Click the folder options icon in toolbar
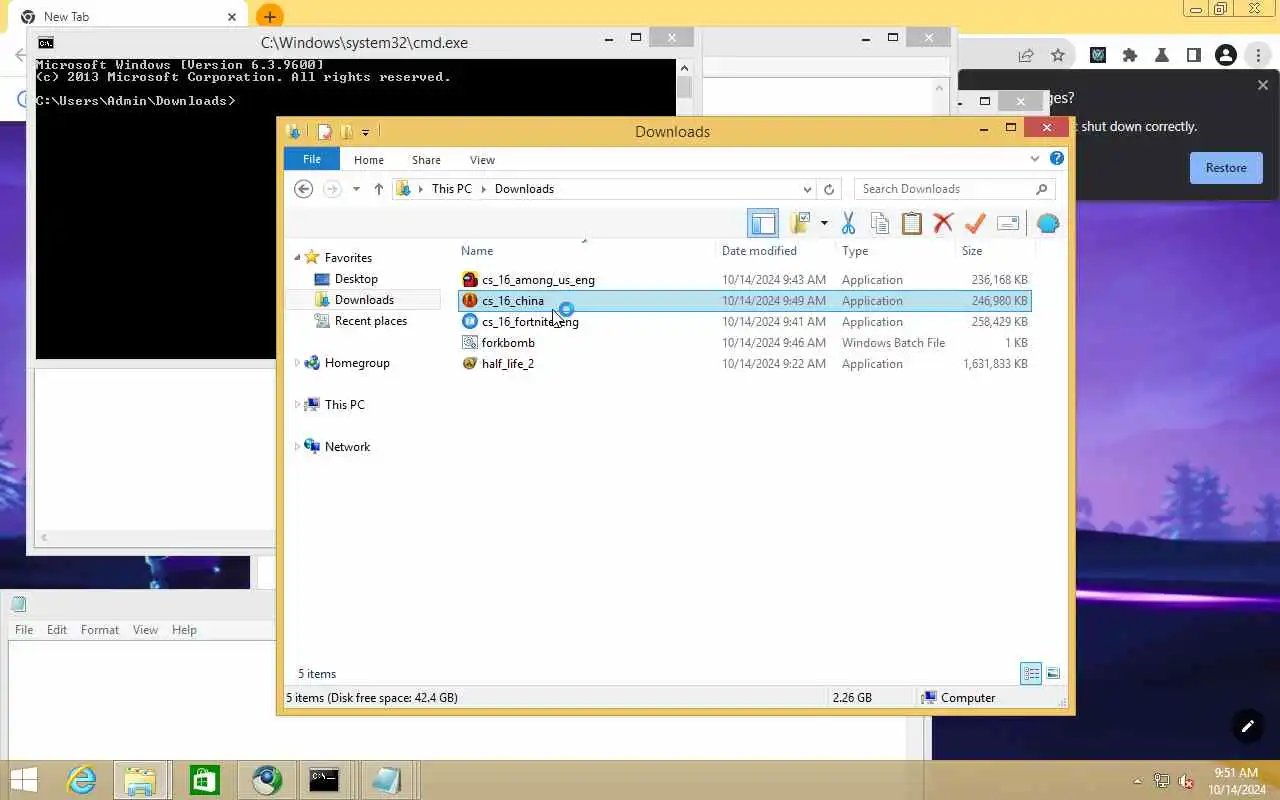Viewport: 1280px width, 800px height. pyautogui.click(x=800, y=223)
